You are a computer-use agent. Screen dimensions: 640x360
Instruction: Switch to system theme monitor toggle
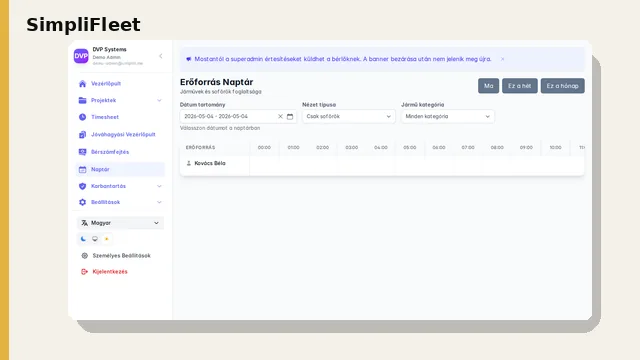(x=95, y=239)
